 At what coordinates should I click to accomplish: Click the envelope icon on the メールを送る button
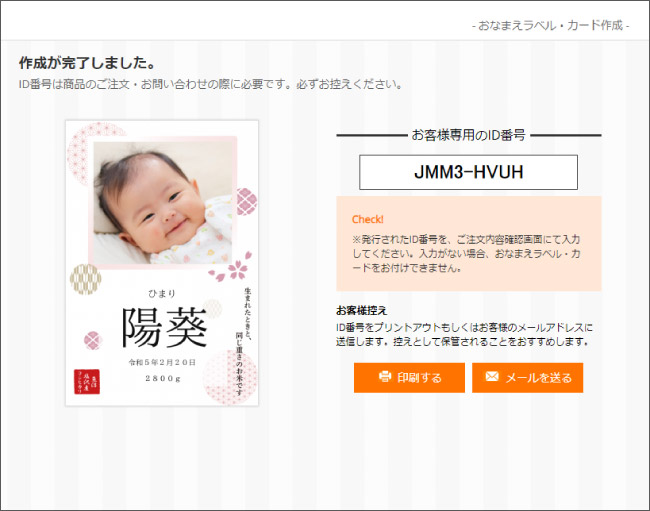[x=491, y=377]
